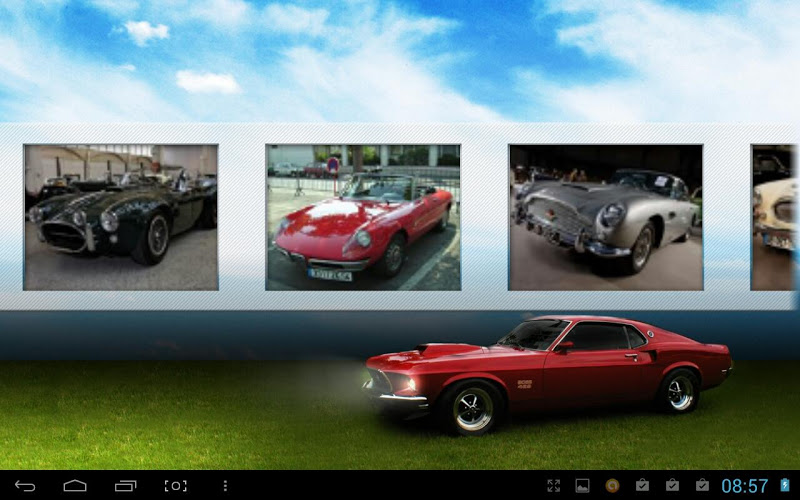Tap the fullscreen expand arrows icon
Viewport: 800px width, 500px height.
[x=554, y=486]
